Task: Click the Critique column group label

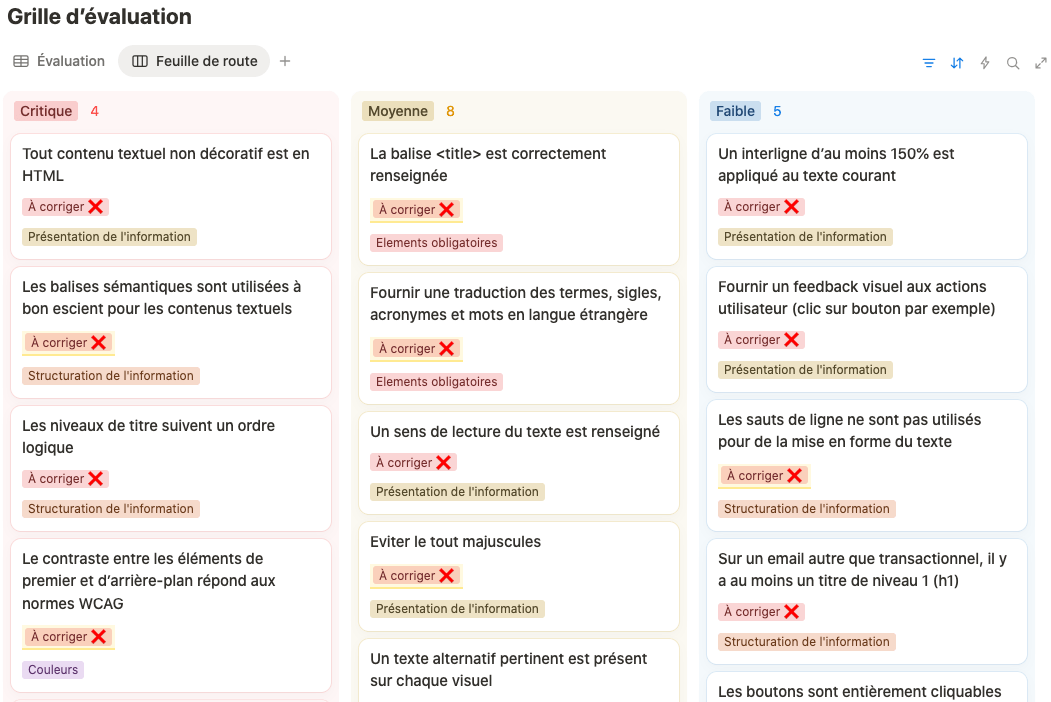Action: coord(46,111)
